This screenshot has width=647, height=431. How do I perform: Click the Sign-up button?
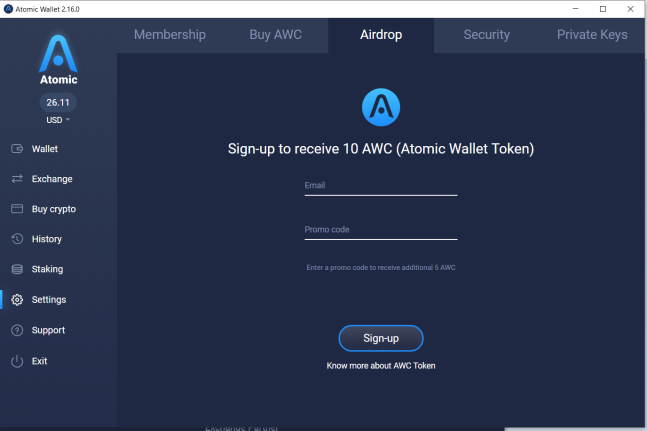(381, 338)
